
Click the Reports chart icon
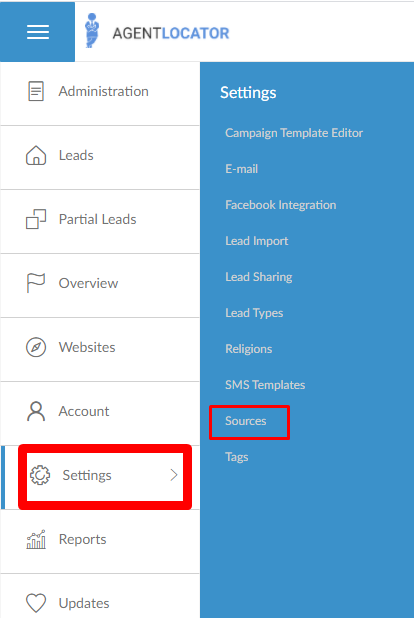point(36,539)
